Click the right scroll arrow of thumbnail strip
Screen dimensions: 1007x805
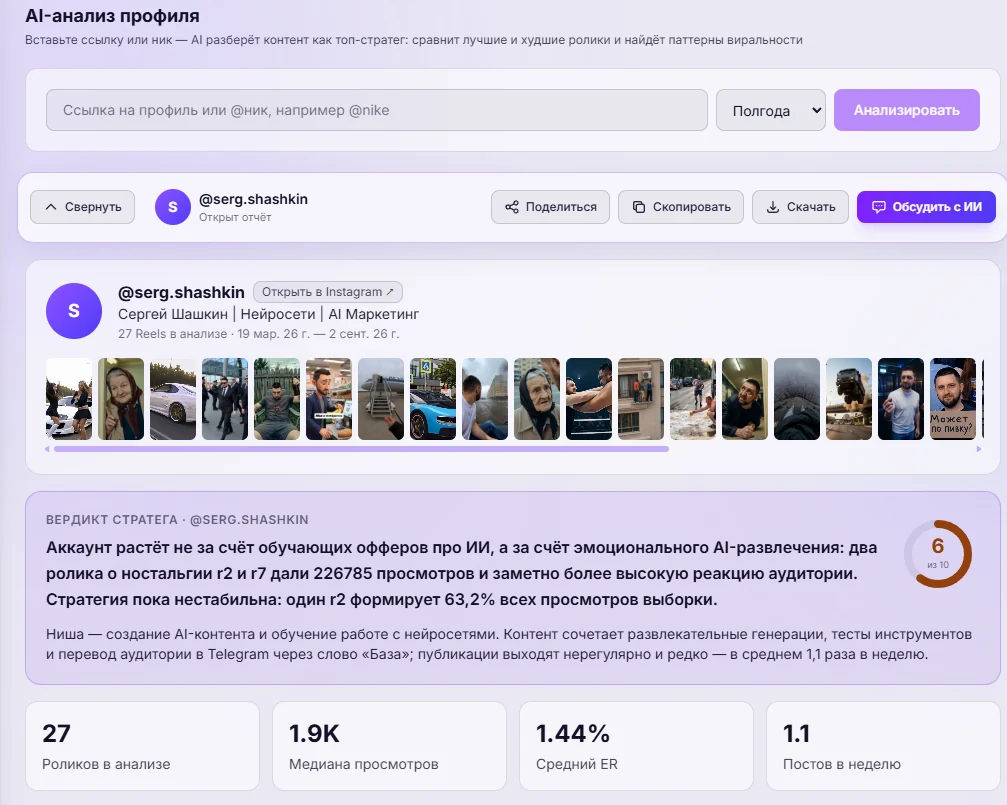point(979,449)
